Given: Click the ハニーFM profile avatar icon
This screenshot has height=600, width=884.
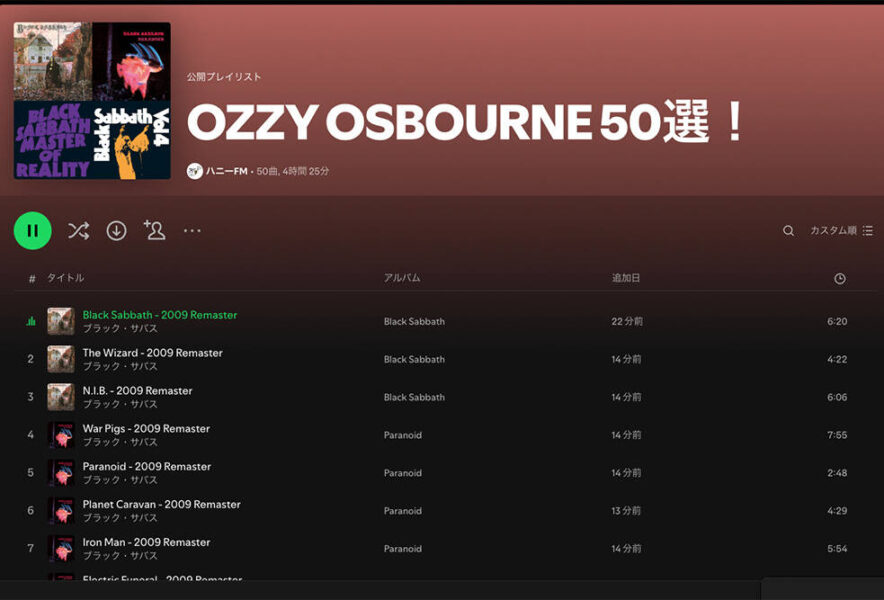Looking at the screenshot, I should pos(195,171).
